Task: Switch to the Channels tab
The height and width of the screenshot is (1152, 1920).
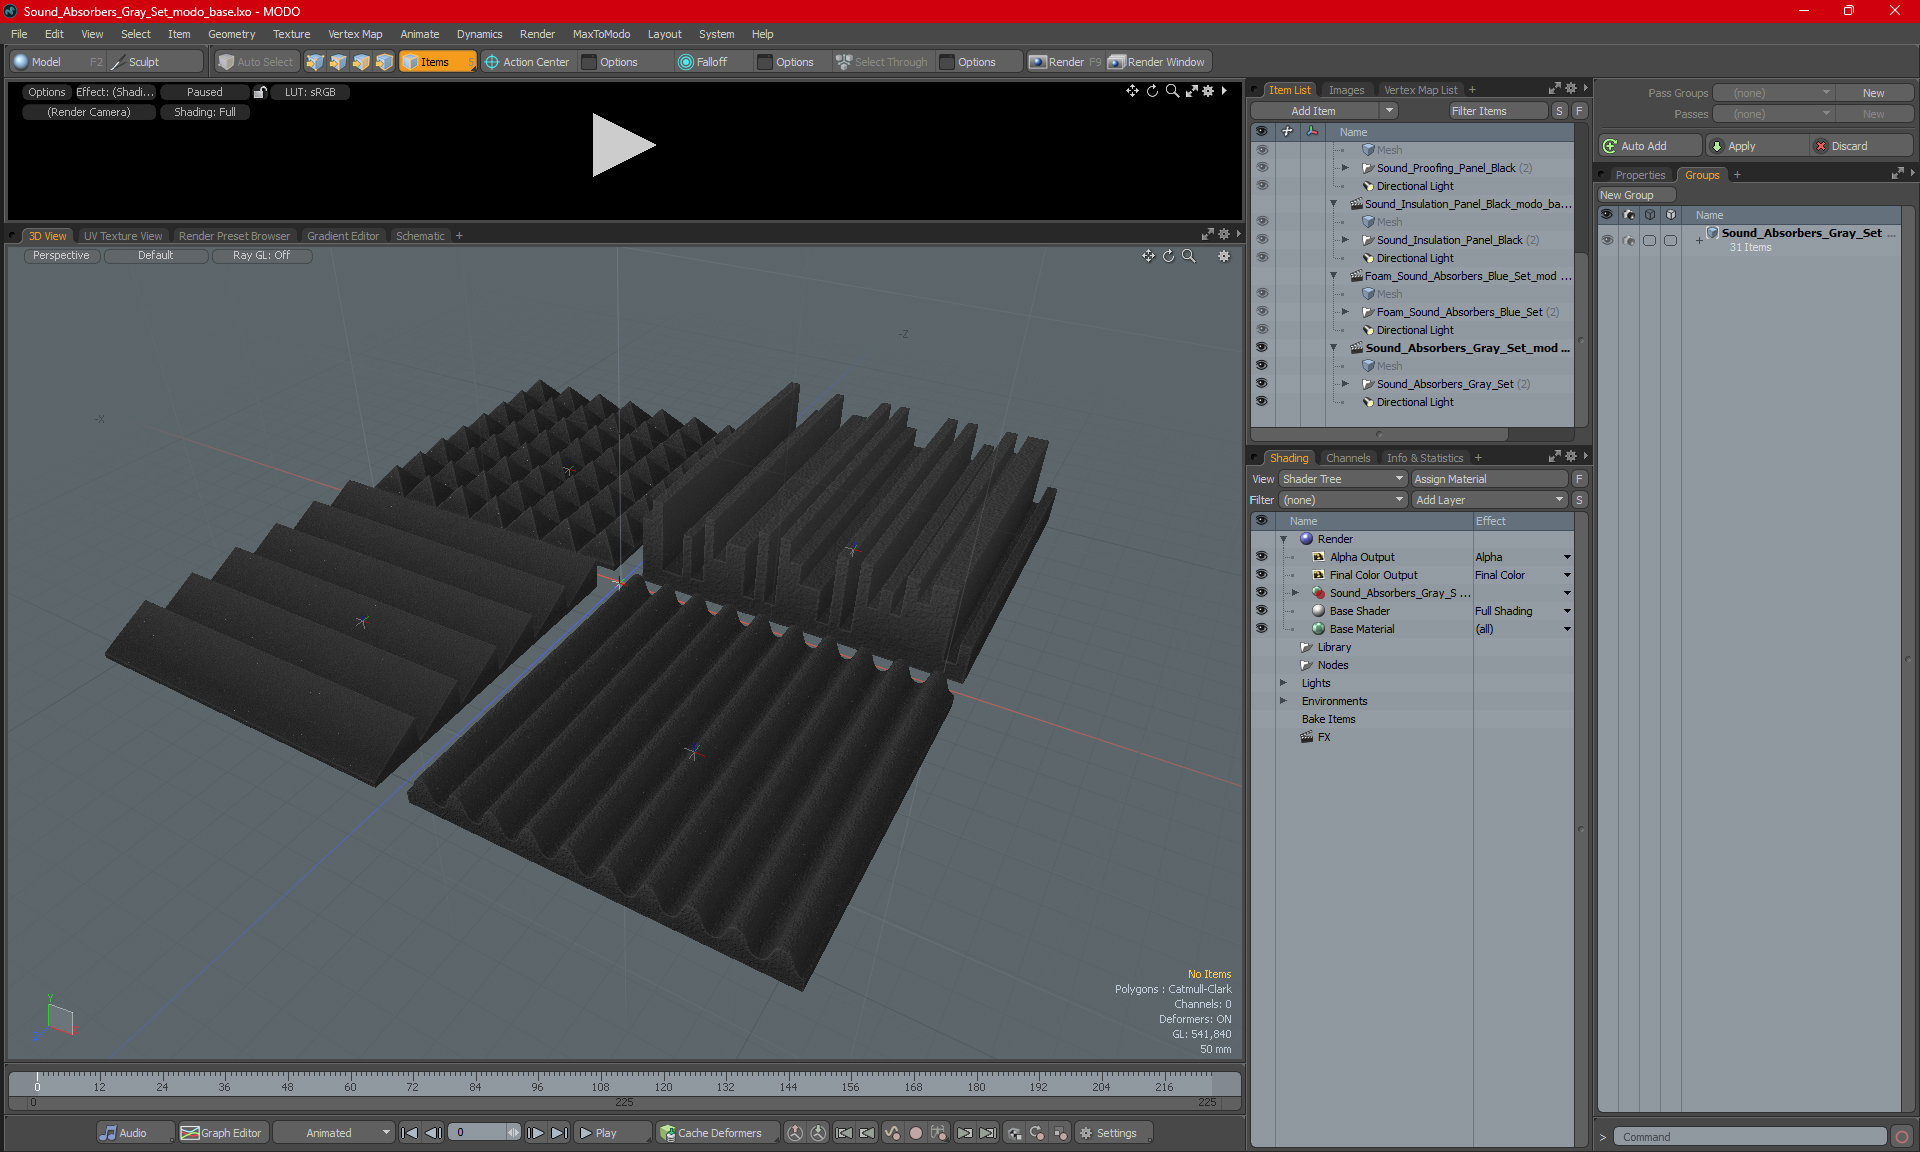Action: tap(1348, 458)
